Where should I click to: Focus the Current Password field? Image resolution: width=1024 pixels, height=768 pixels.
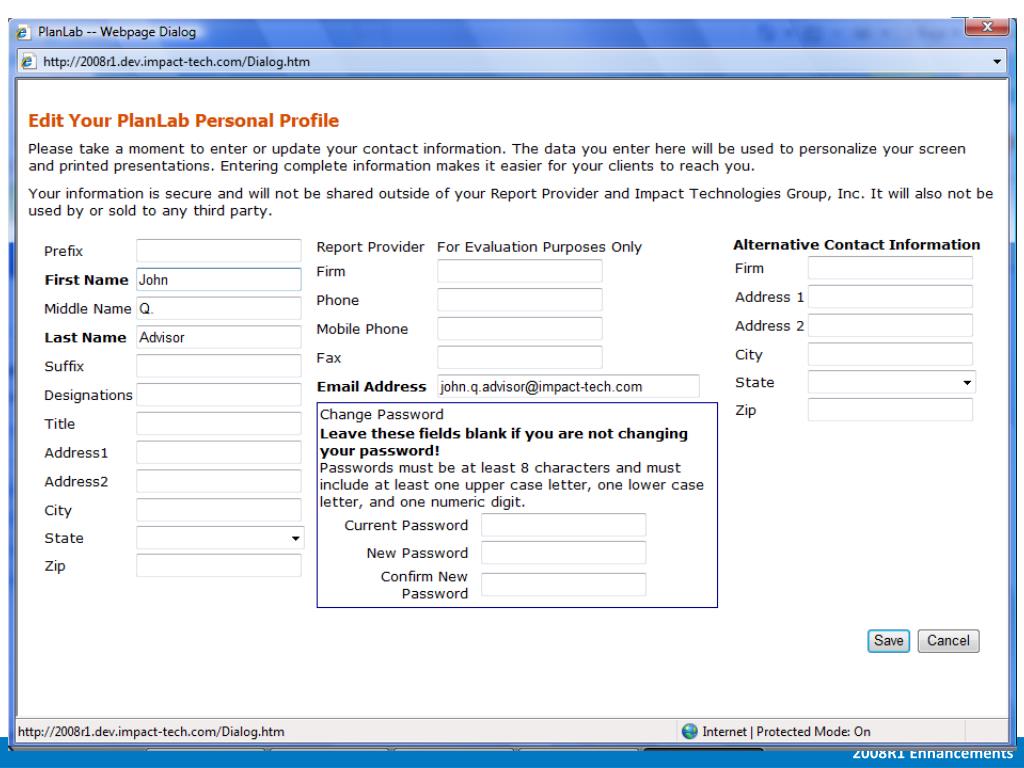[564, 525]
